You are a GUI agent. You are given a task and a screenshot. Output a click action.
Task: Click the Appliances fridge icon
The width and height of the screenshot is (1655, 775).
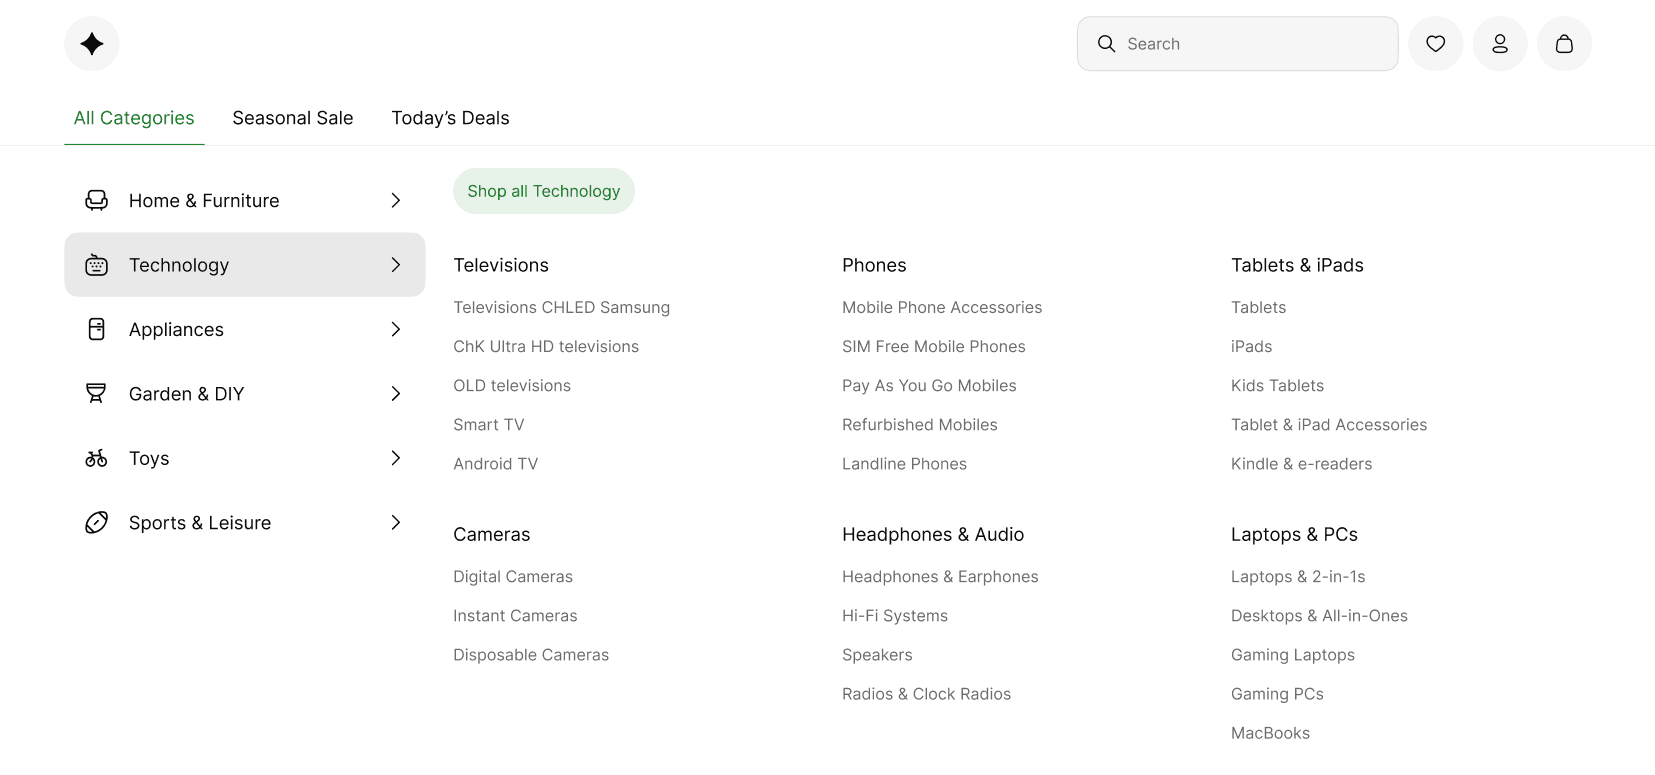[96, 329]
